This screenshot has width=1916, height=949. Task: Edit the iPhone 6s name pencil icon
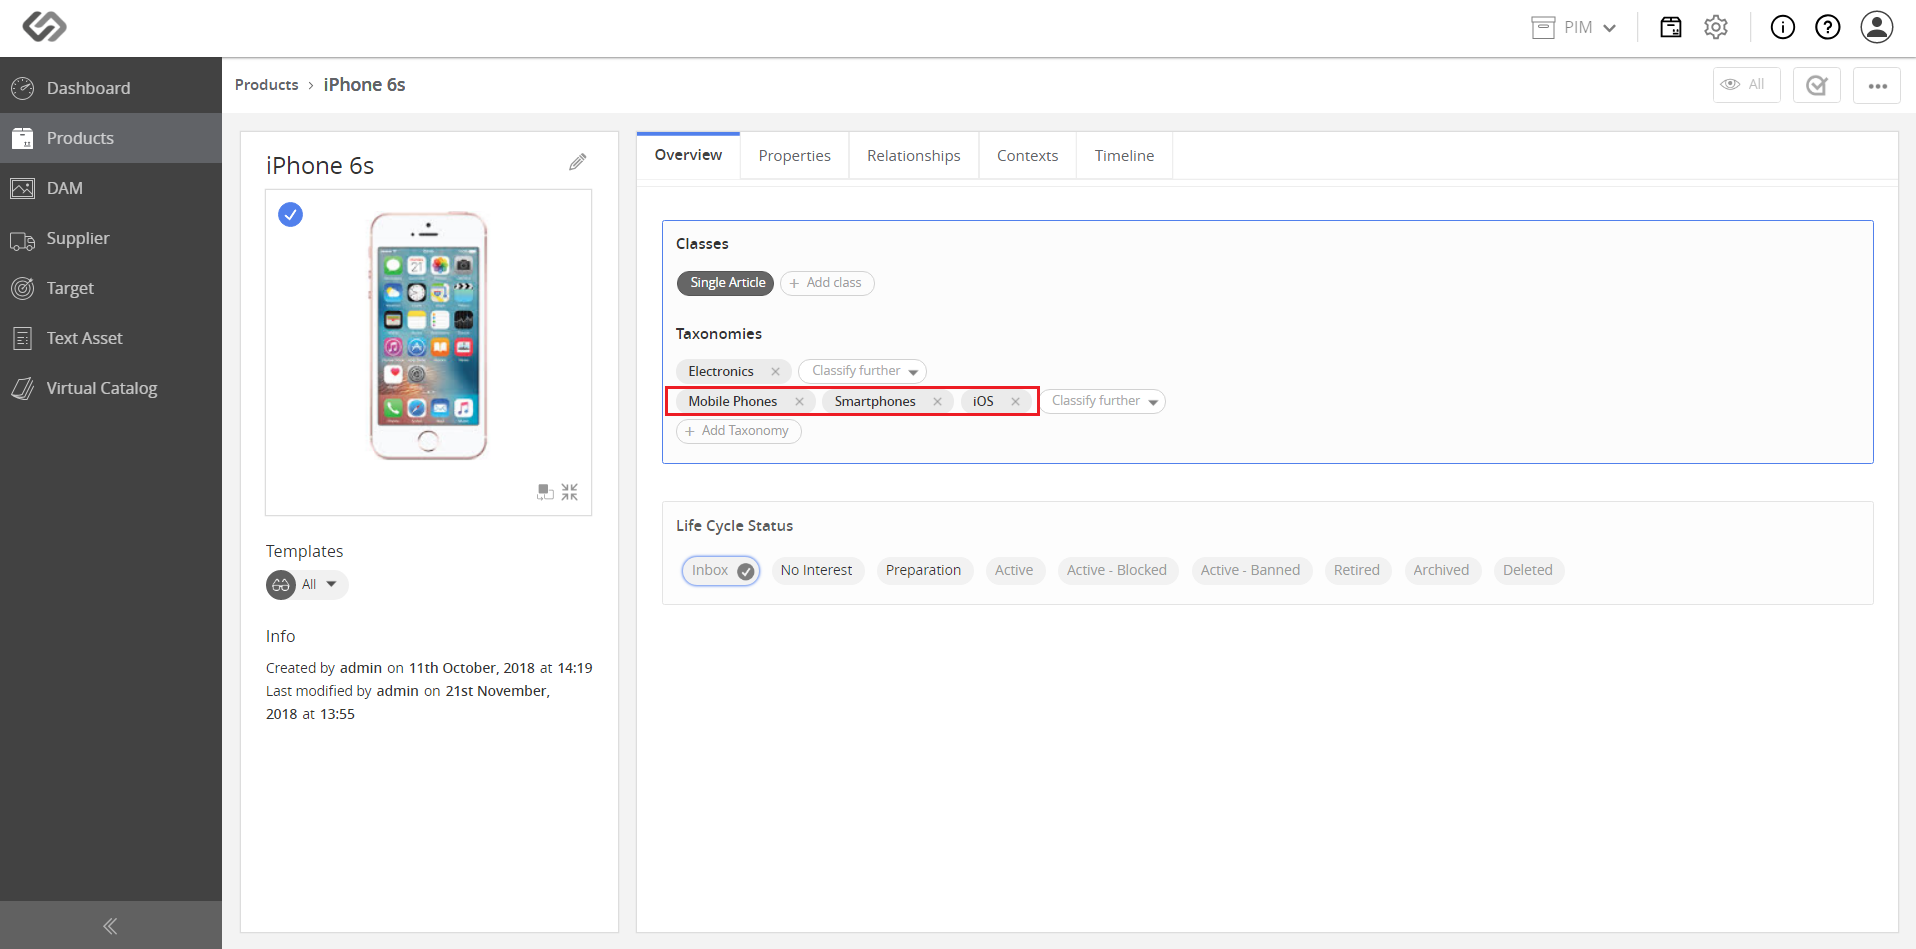578,162
